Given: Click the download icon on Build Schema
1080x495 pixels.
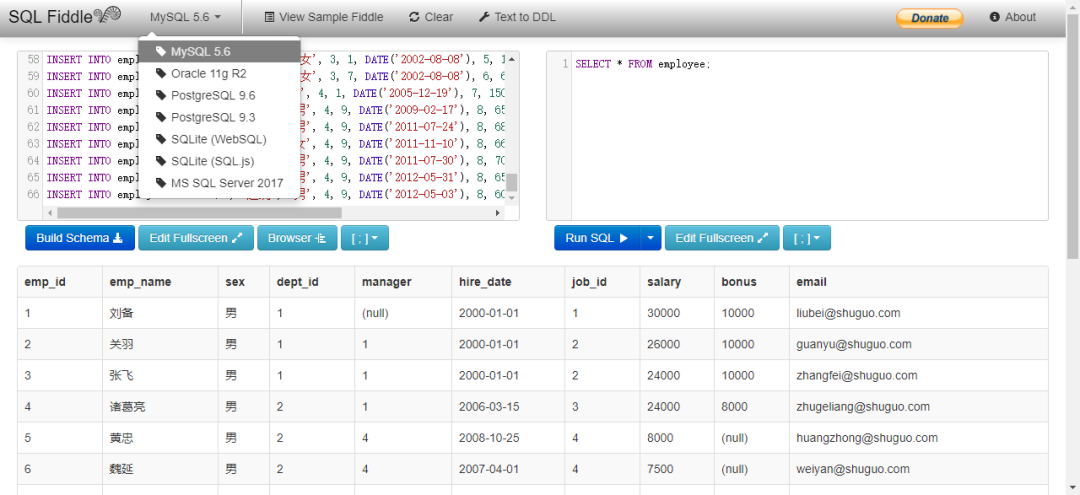Looking at the screenshot, I should (118, 238).
